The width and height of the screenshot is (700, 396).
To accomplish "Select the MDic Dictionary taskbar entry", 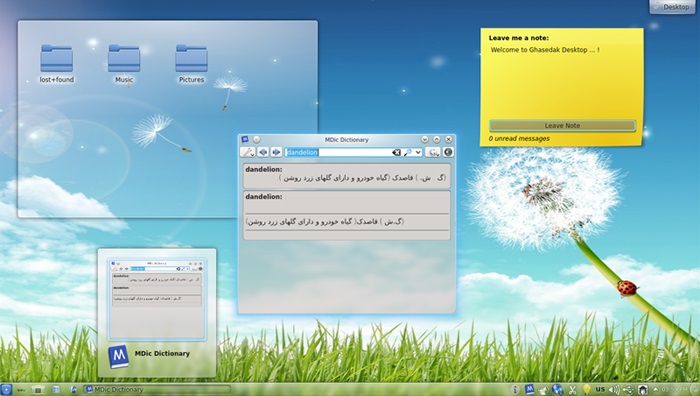I will pos(157,390).
